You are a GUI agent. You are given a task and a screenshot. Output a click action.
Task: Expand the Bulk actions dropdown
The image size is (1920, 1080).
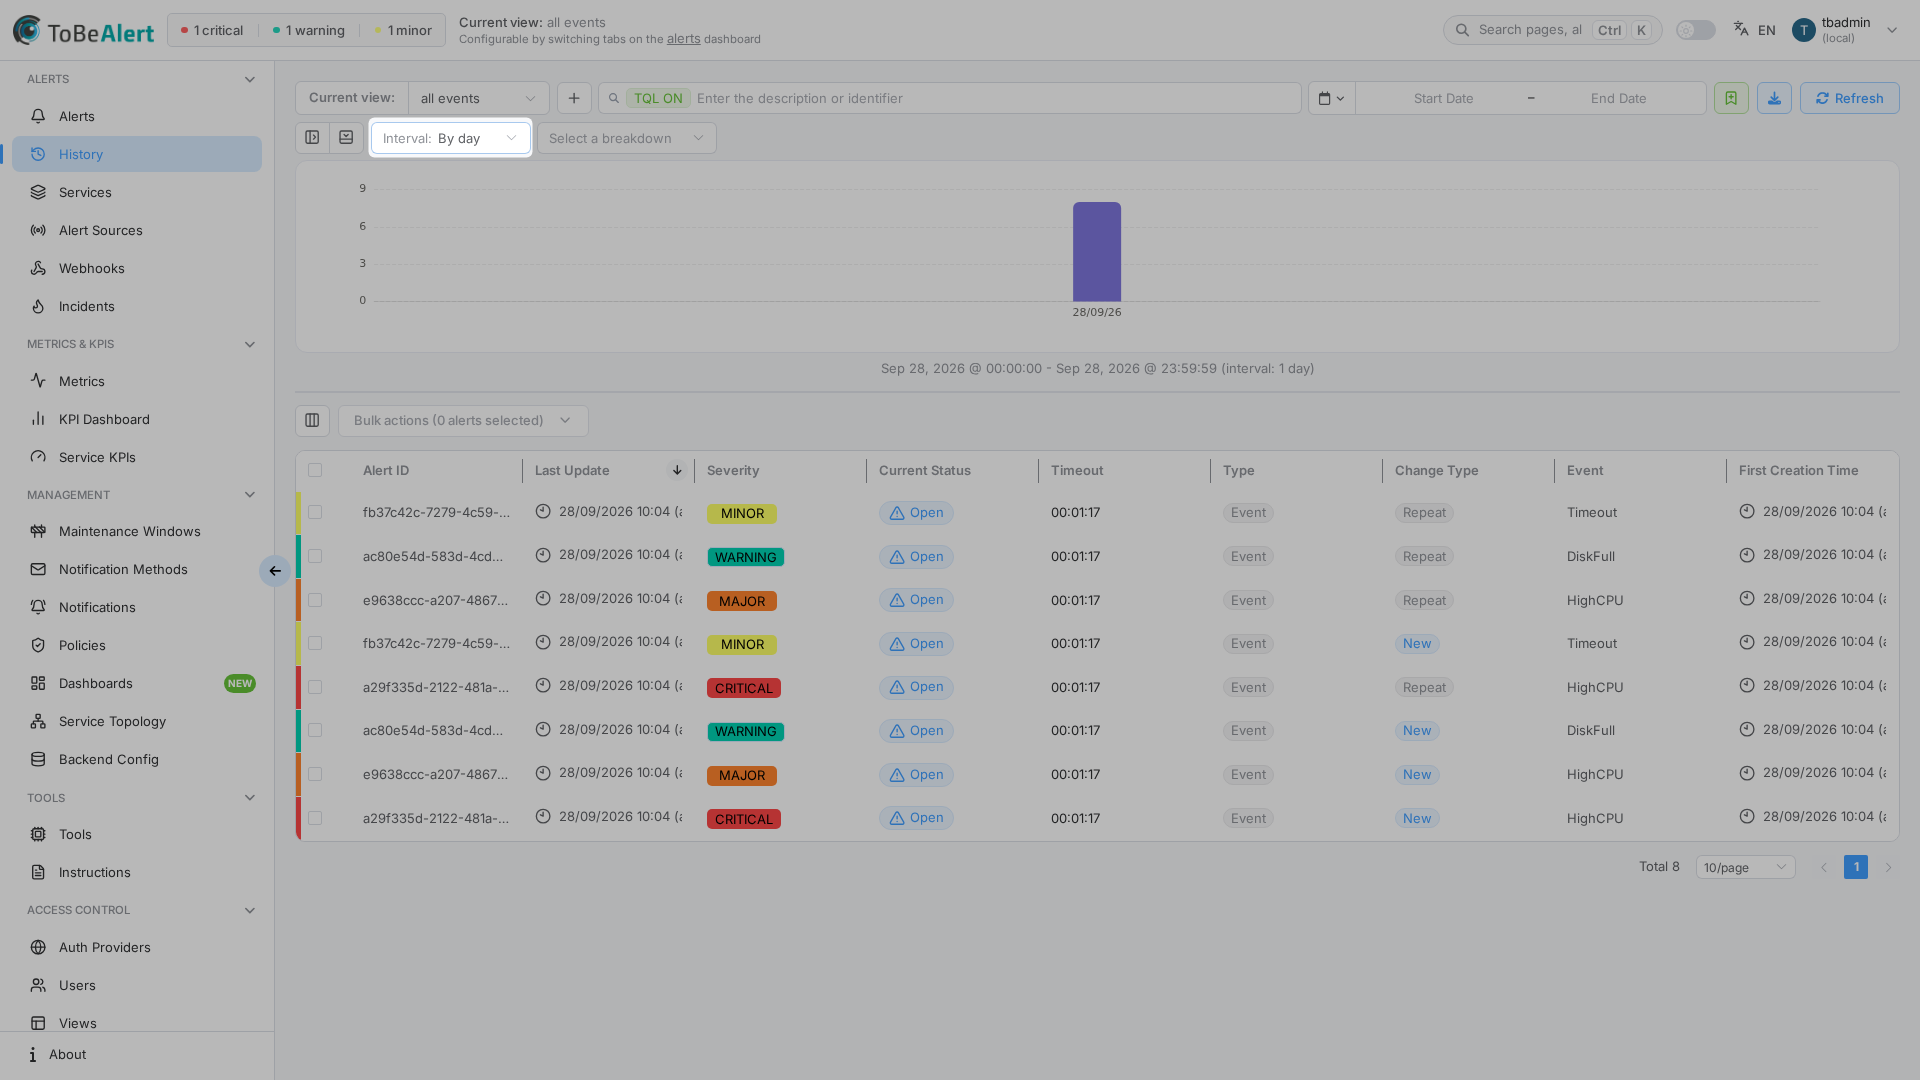point(463,420)
